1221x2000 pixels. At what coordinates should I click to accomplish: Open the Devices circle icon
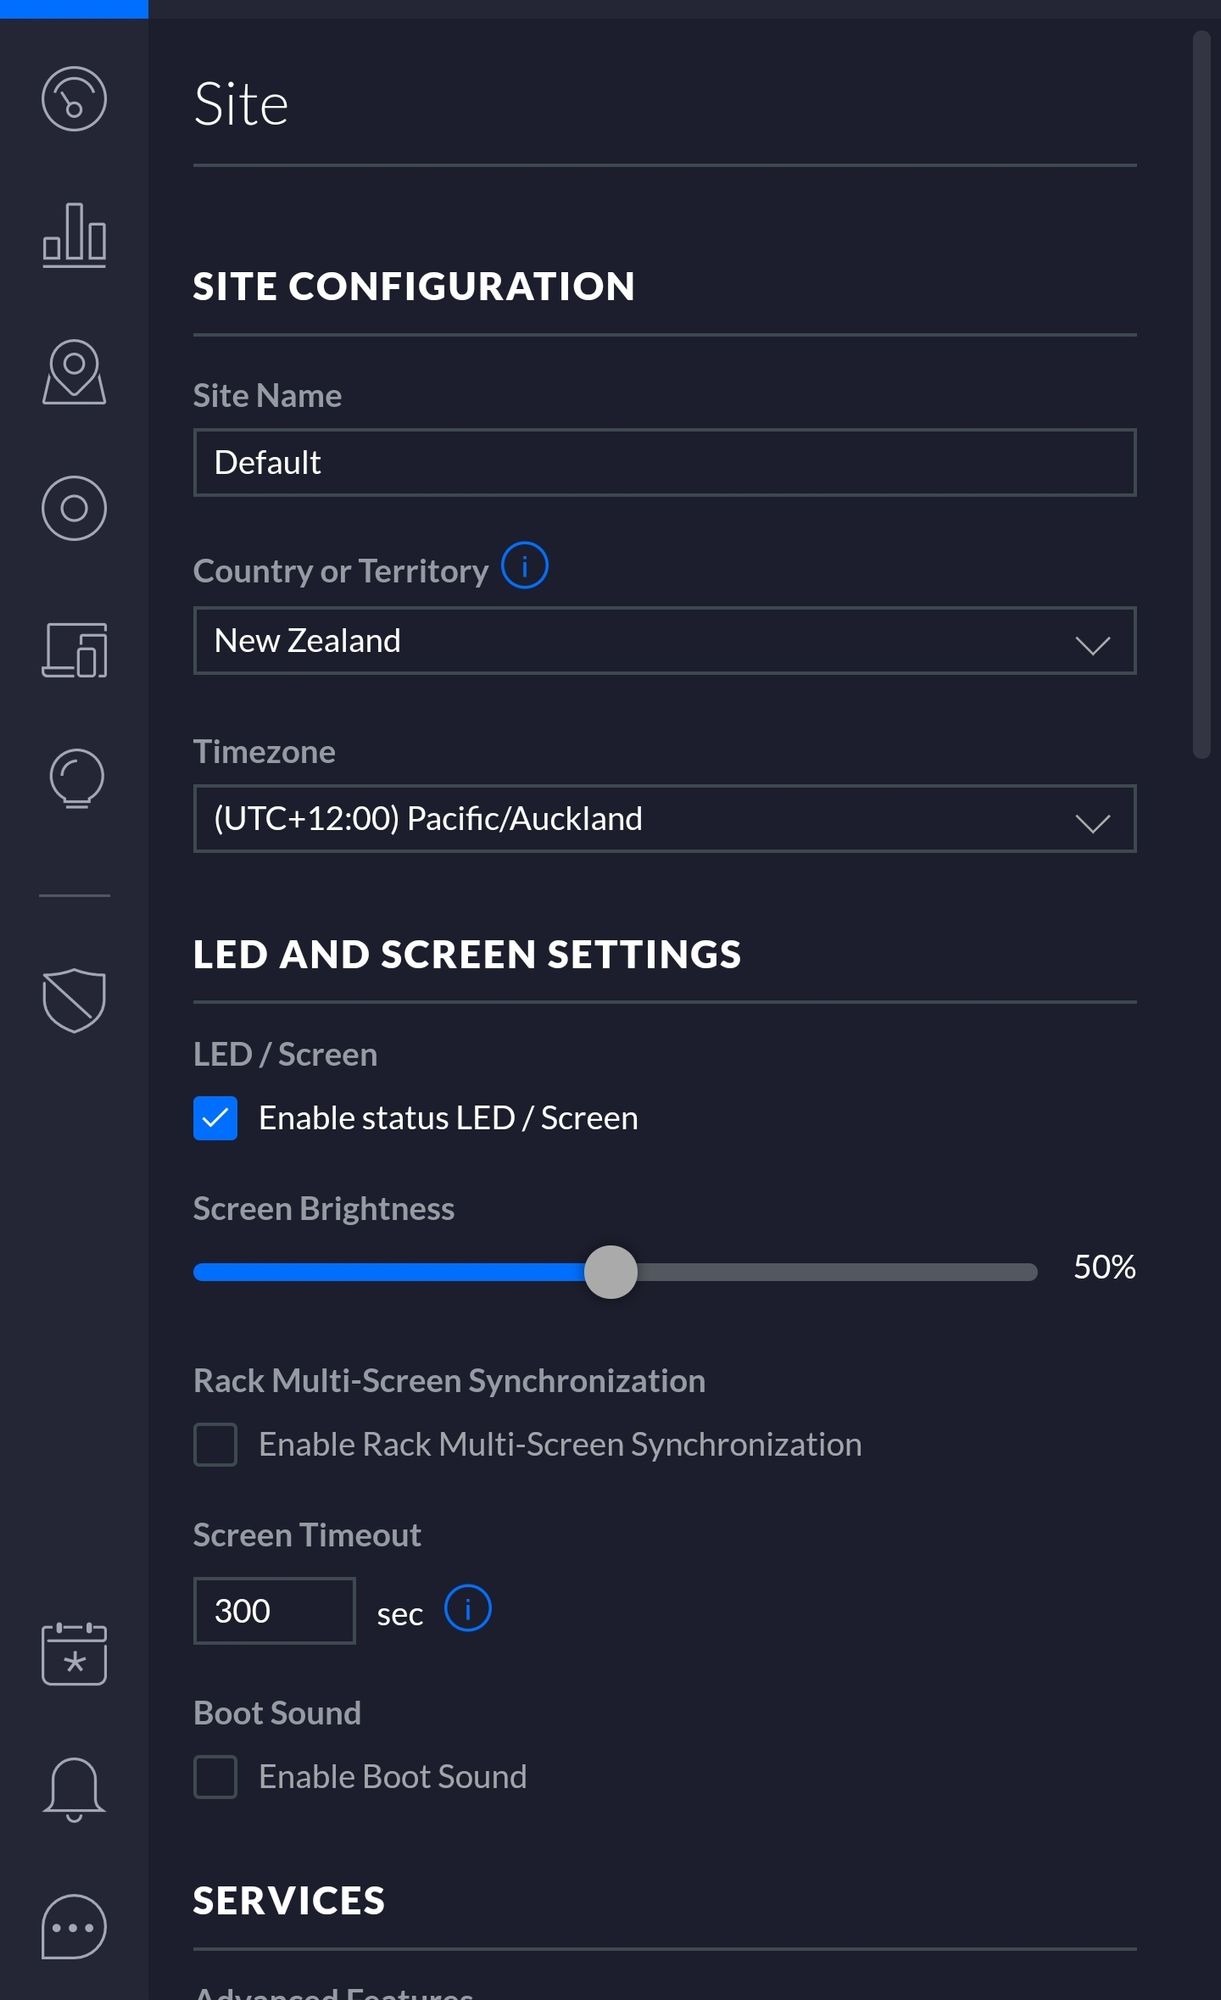74,508
